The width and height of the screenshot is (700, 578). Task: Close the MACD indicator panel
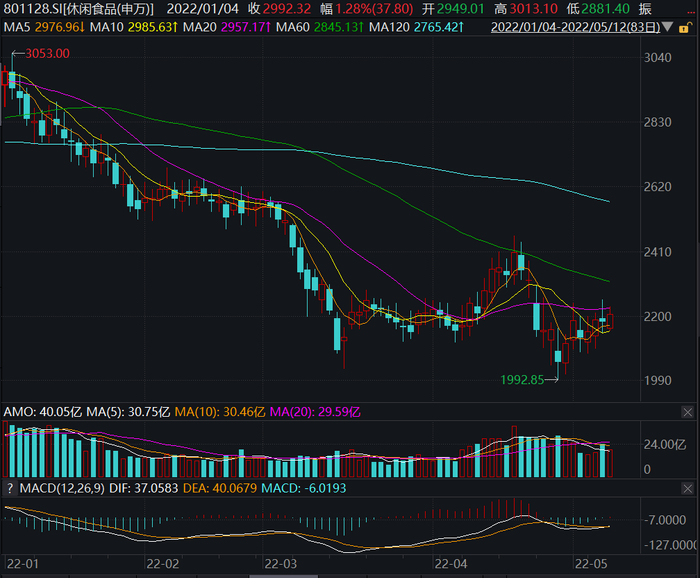click(x=688, y=489)
